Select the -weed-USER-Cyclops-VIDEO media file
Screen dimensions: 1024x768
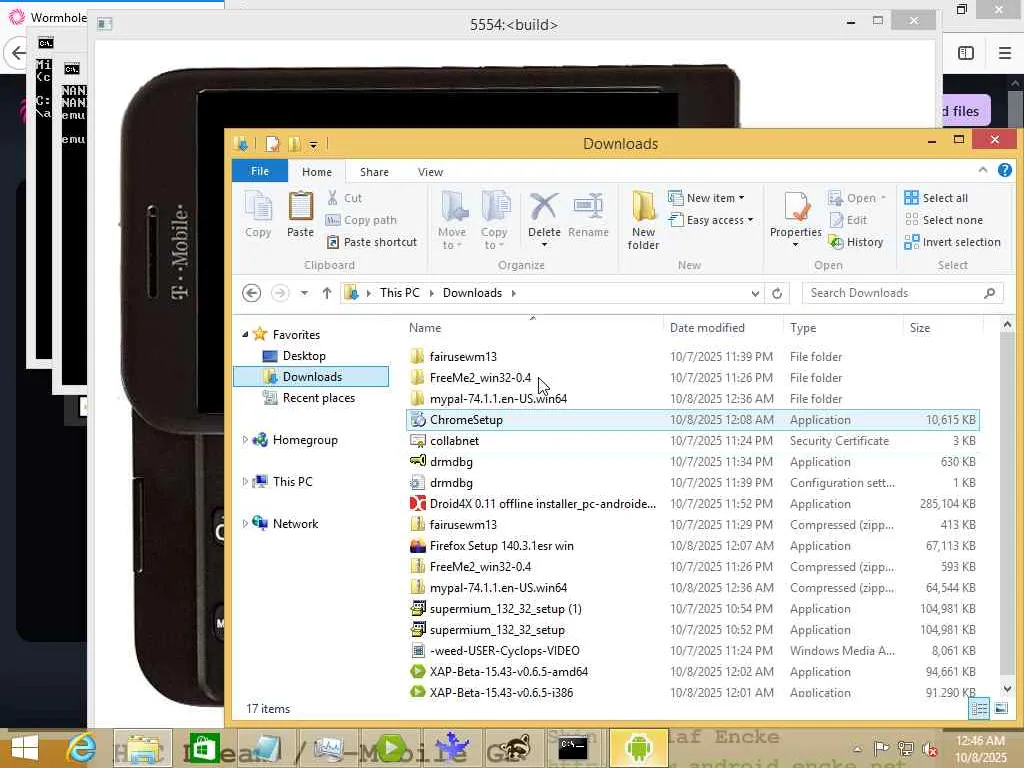692,650
